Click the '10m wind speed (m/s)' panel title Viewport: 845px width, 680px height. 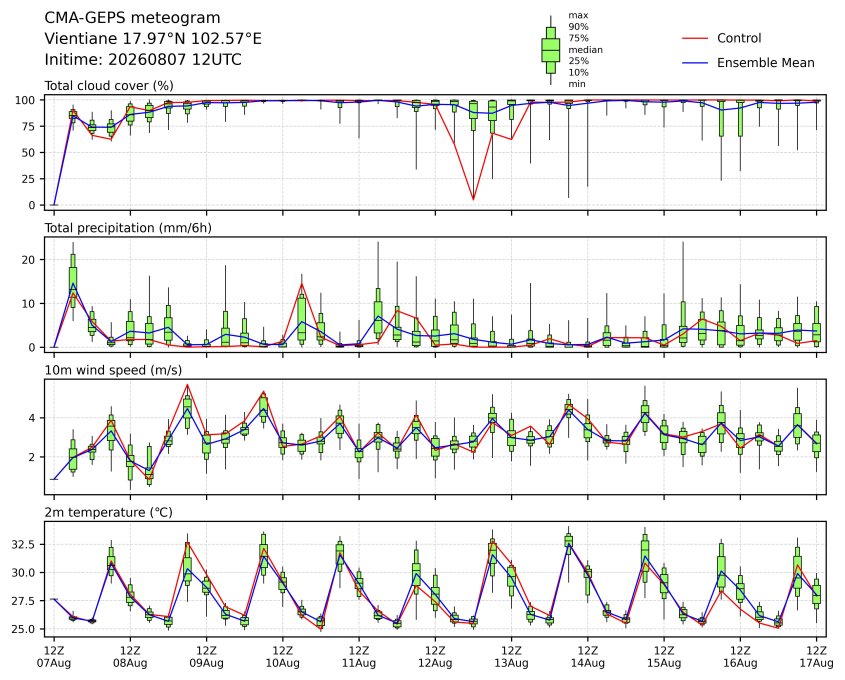tap(113, 370)
